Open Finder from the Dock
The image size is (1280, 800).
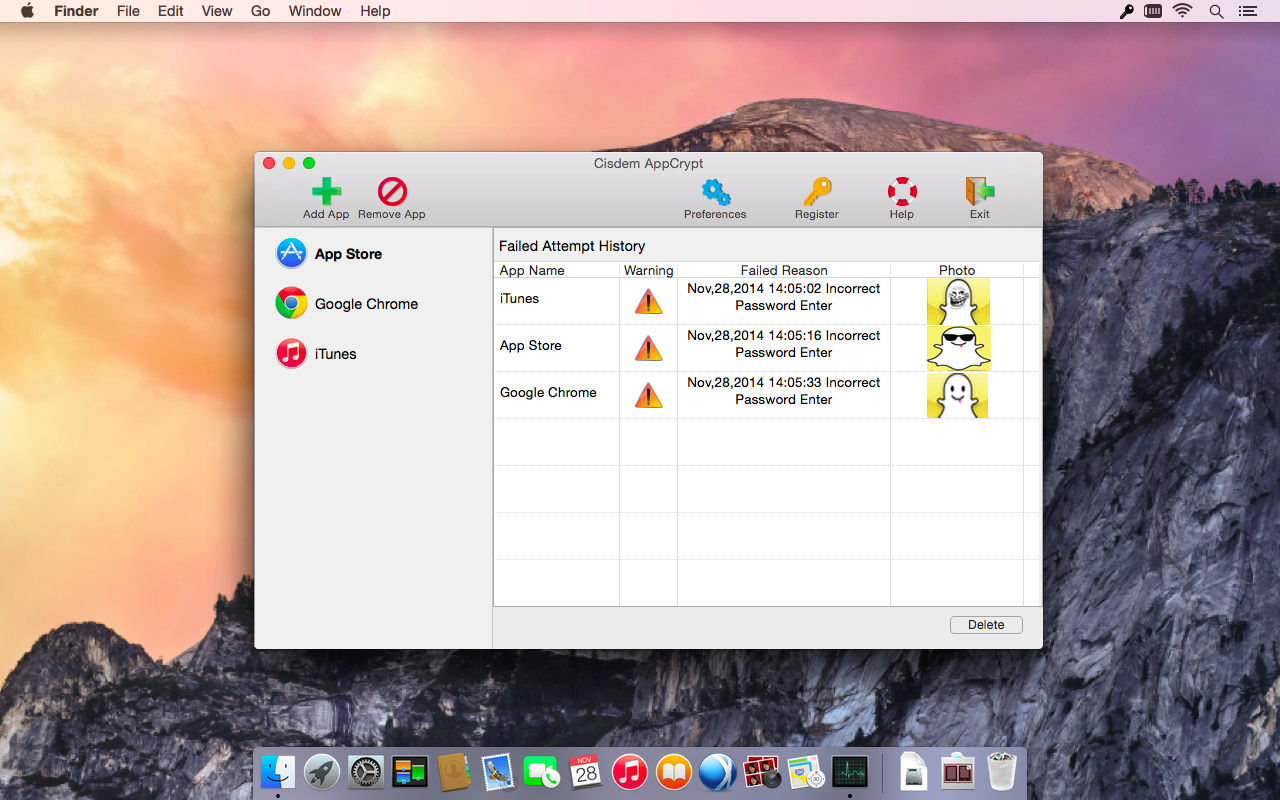[x=278, y=771]
